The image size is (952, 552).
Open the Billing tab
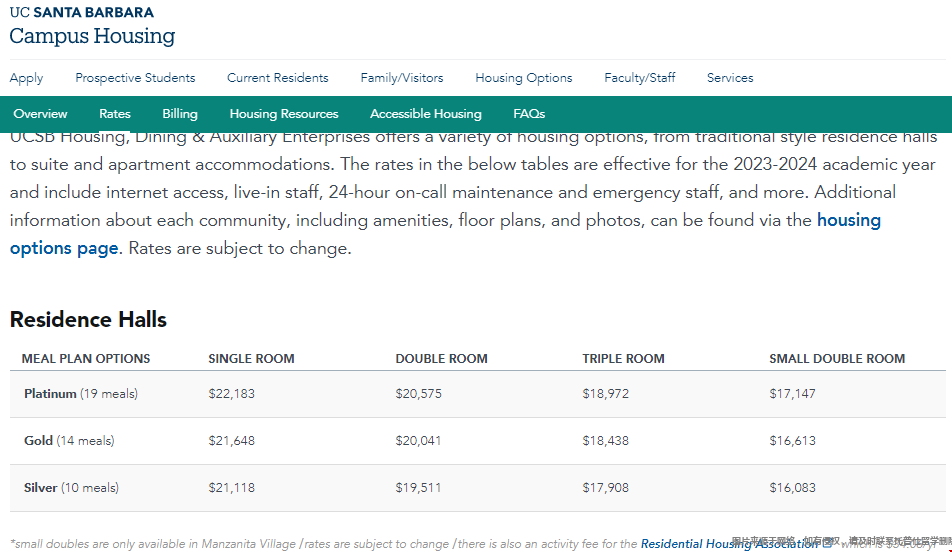pyautogui.click(x=180, y=114)
